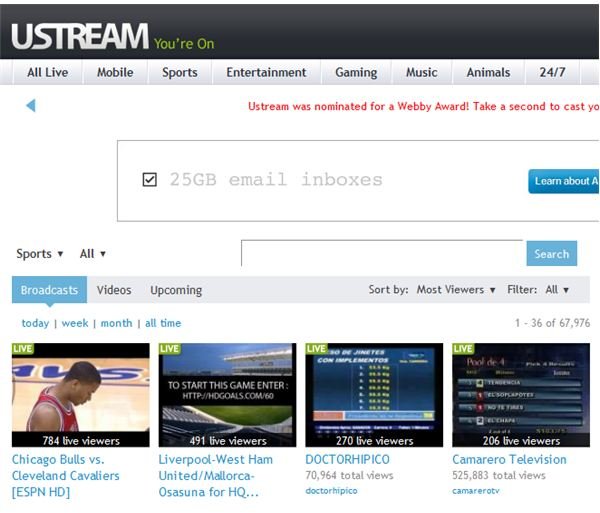Click the LIVE badge on Camarero thumbnail

pyautogui.click(x=463, y=349)
